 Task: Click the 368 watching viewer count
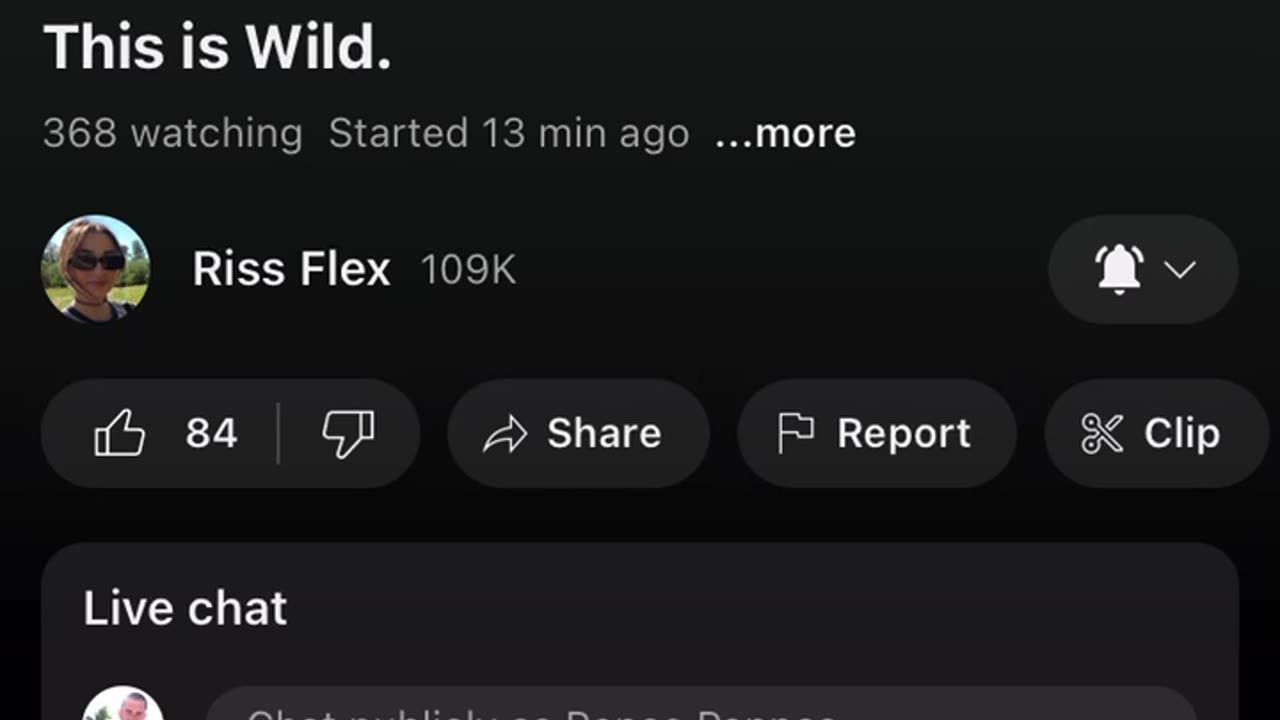tap(172, 133)
